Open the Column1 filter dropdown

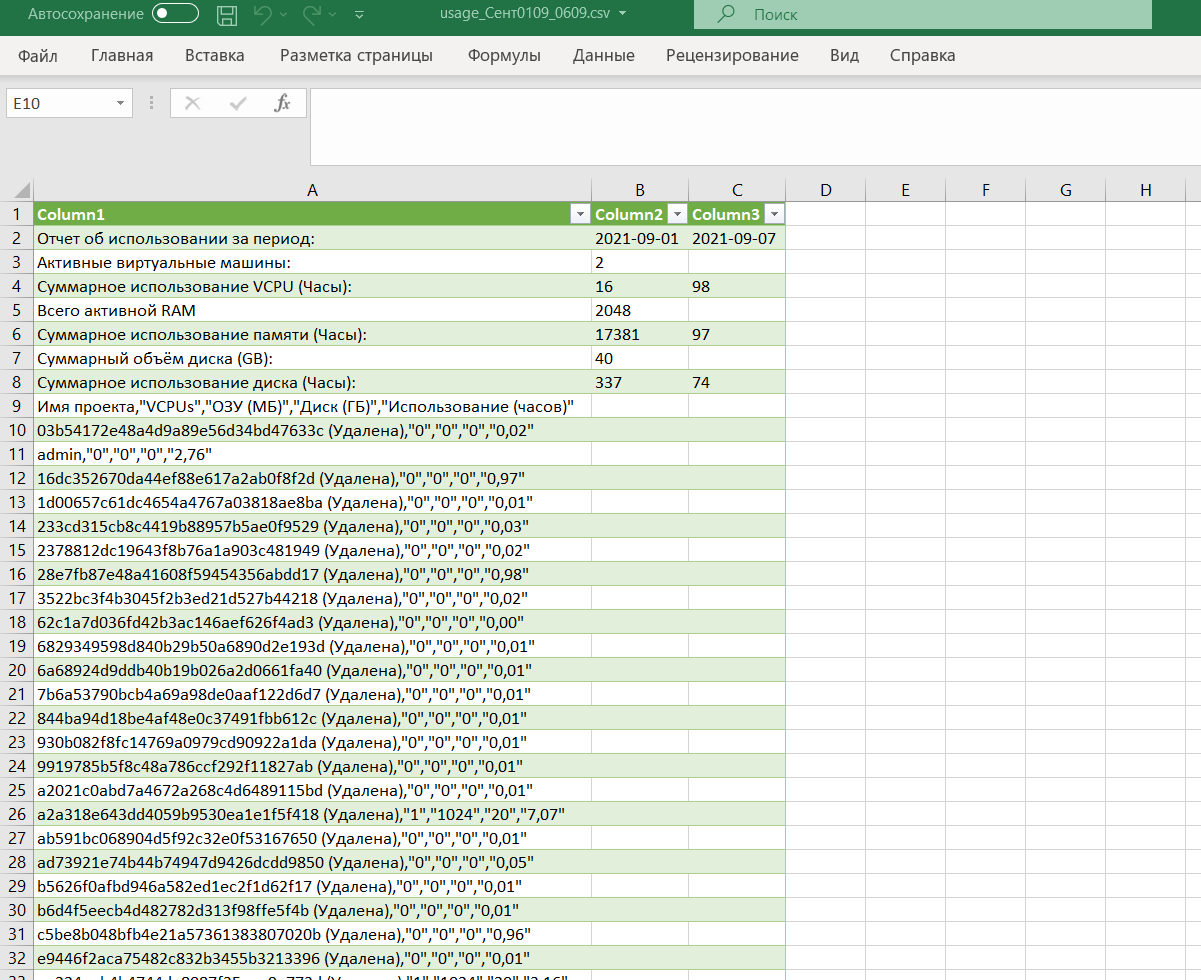[578, 215]
